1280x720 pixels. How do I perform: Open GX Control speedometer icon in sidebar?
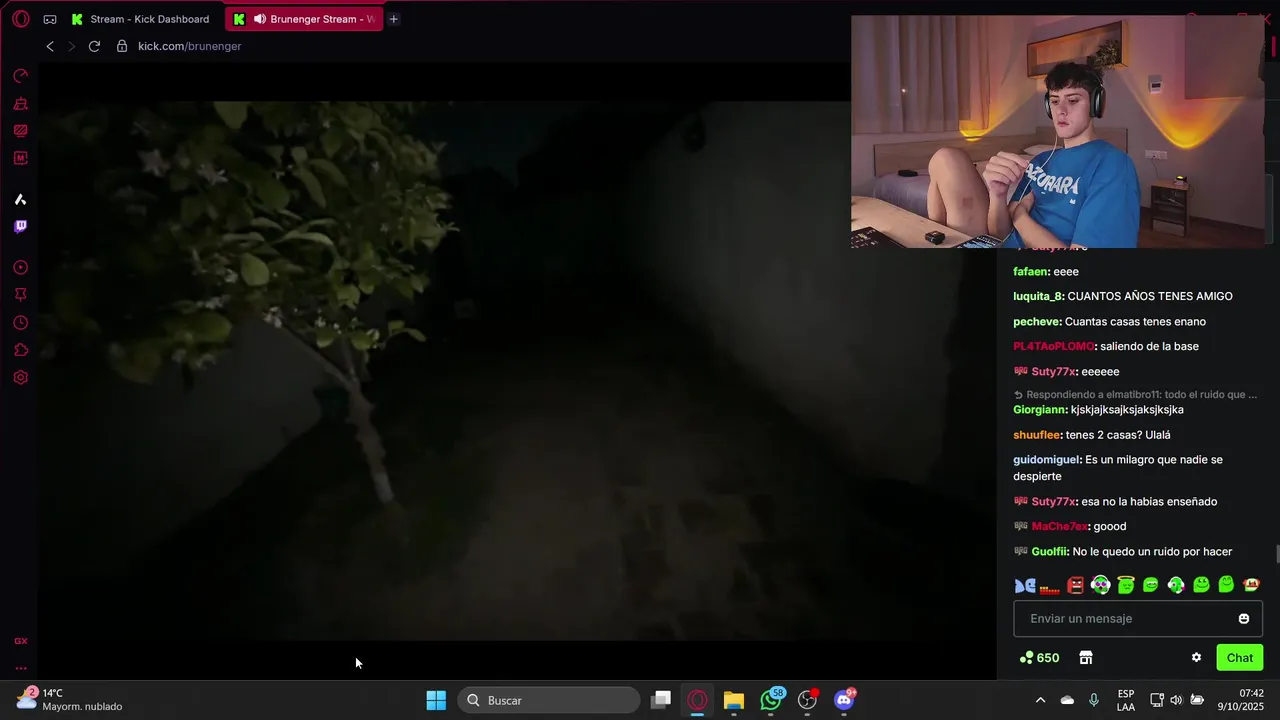coord(20,76)
